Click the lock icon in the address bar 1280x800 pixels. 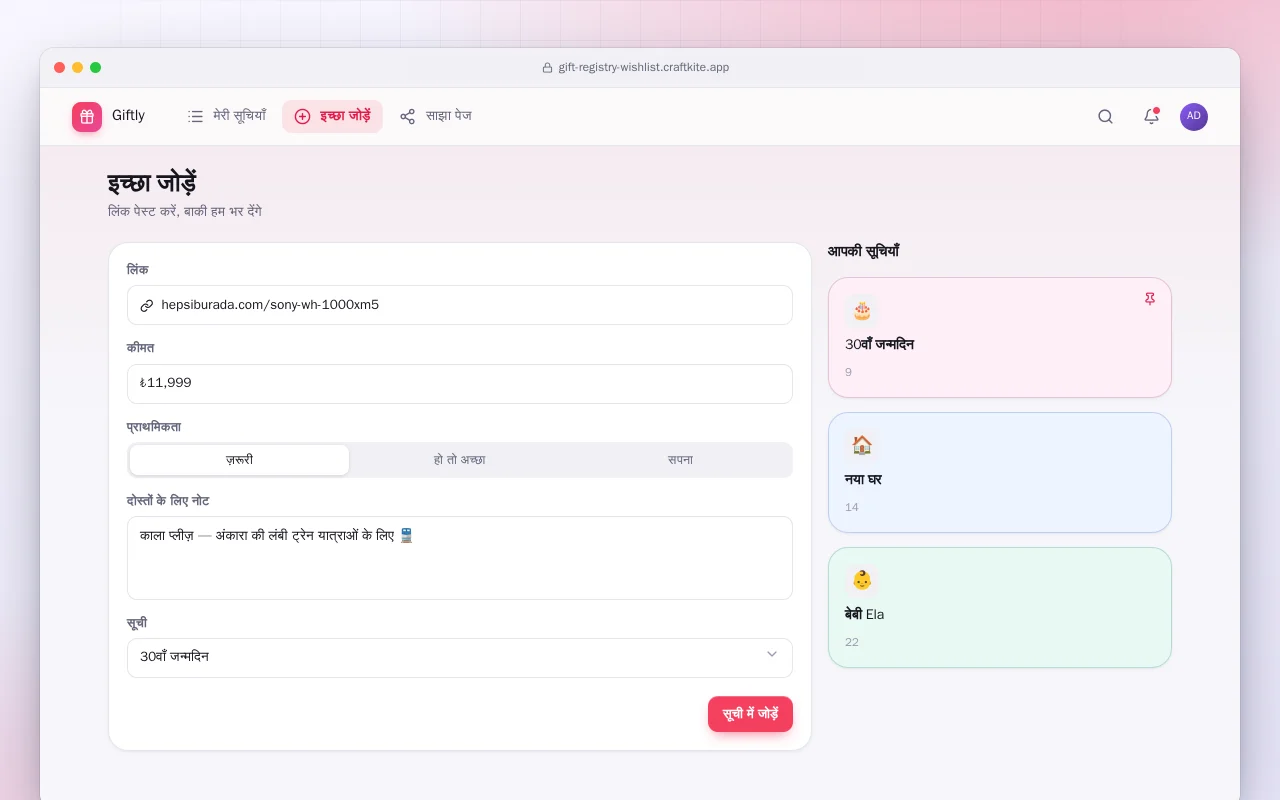[547, 68]
